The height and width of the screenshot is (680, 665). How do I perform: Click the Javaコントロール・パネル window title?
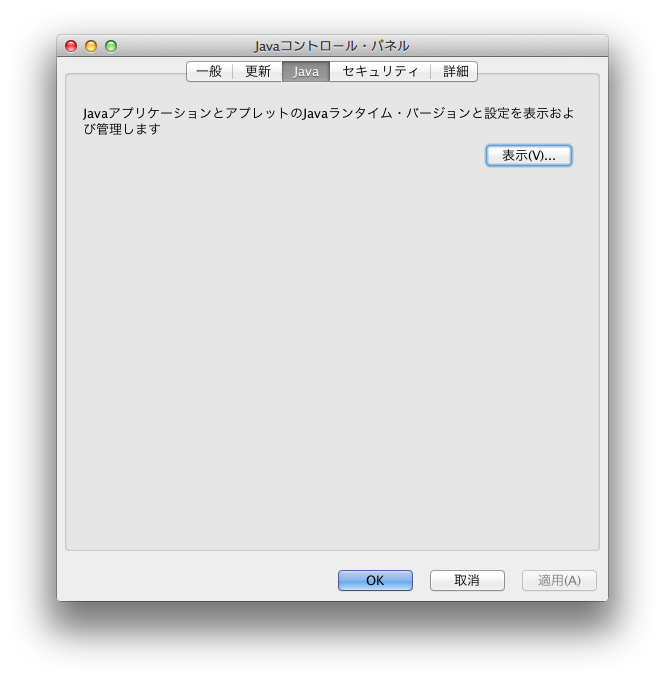point(332,46)
